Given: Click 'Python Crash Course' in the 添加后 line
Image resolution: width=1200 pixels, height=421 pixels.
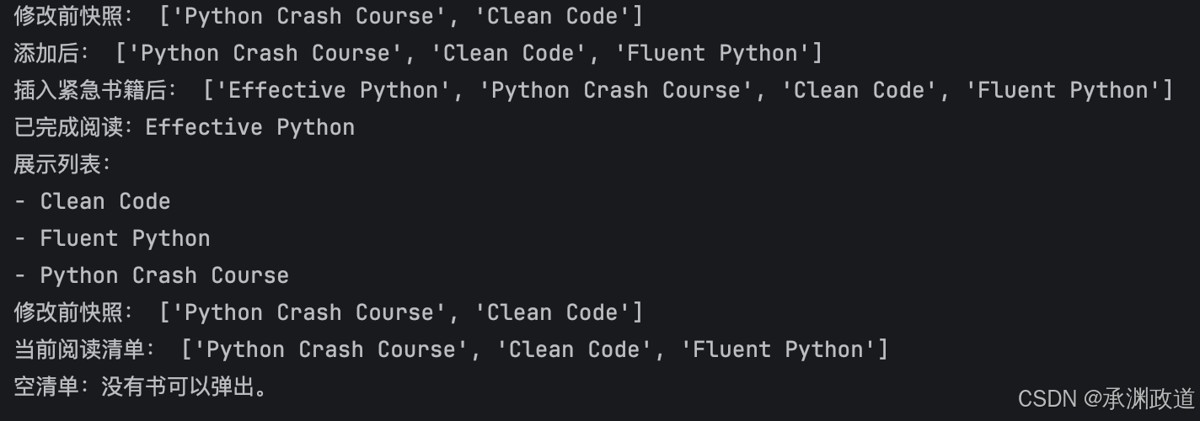Looking at the screenshot, I should click(x=270, y=53).
